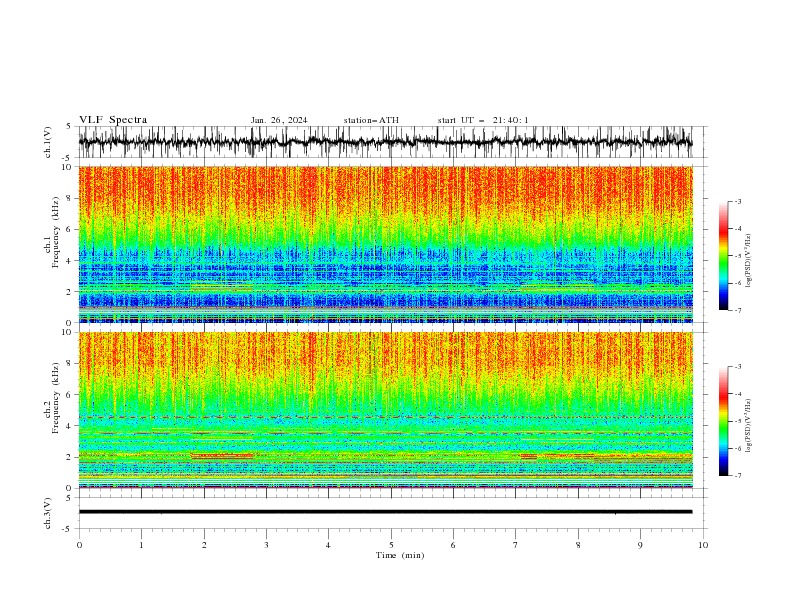Click the ch.2 spectrogram color scale bar
Screen dimensions: 792x612
pyautogui.click(x=724, y=421)
